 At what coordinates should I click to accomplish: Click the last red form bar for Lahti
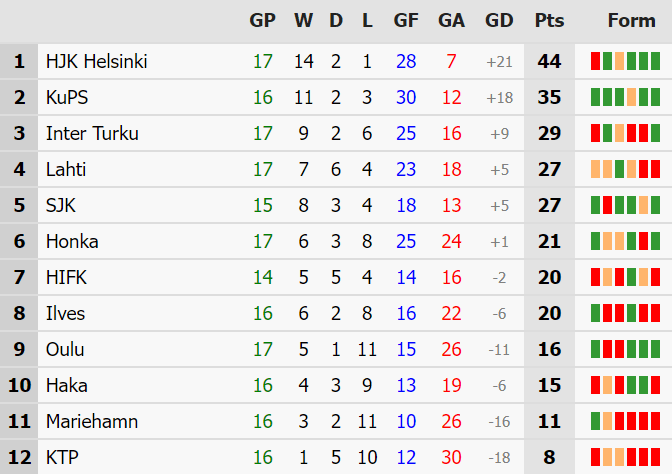point(655,169)
